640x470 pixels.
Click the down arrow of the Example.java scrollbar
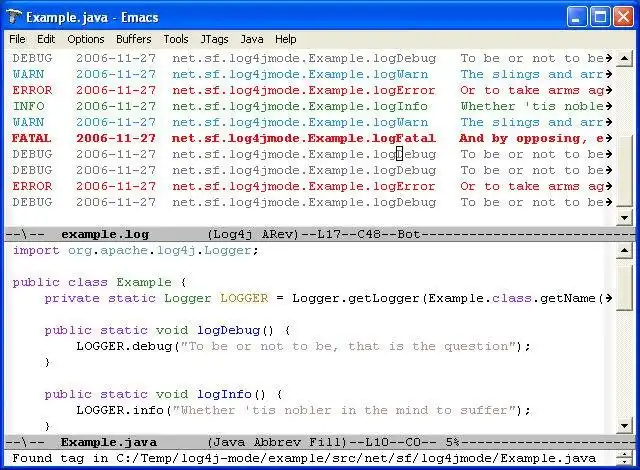point(624,426)
